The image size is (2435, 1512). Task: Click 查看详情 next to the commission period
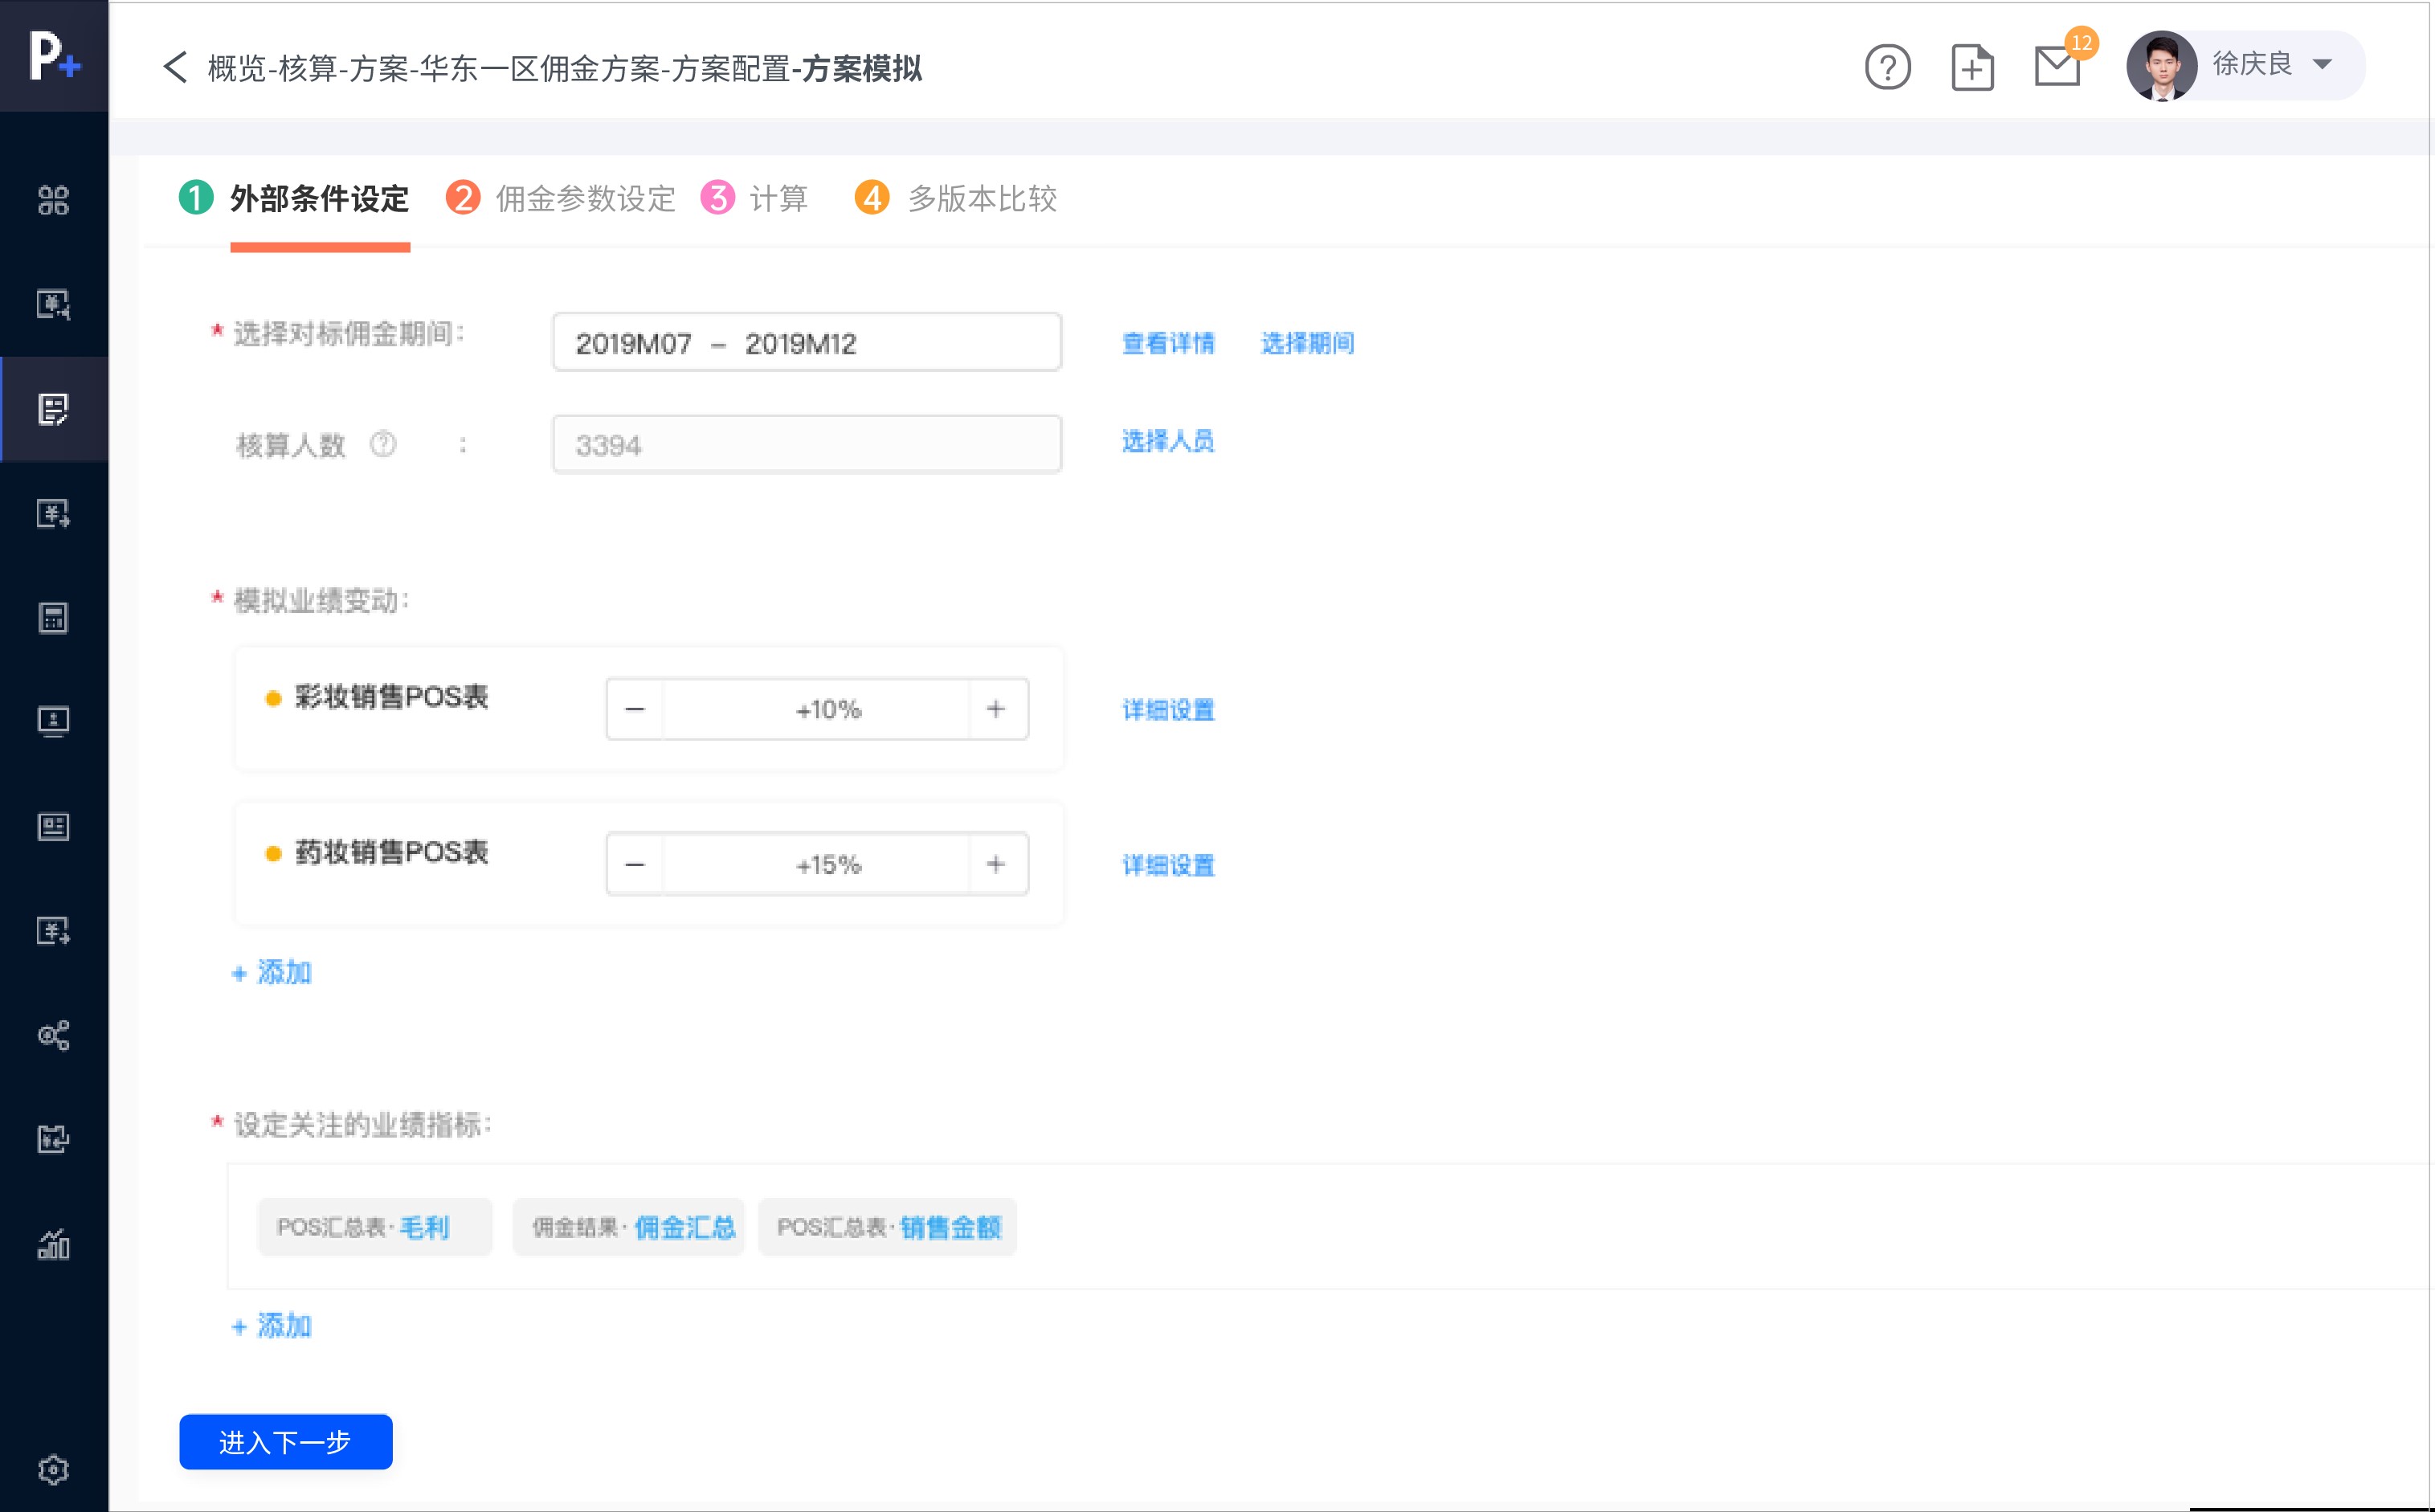1168,343
